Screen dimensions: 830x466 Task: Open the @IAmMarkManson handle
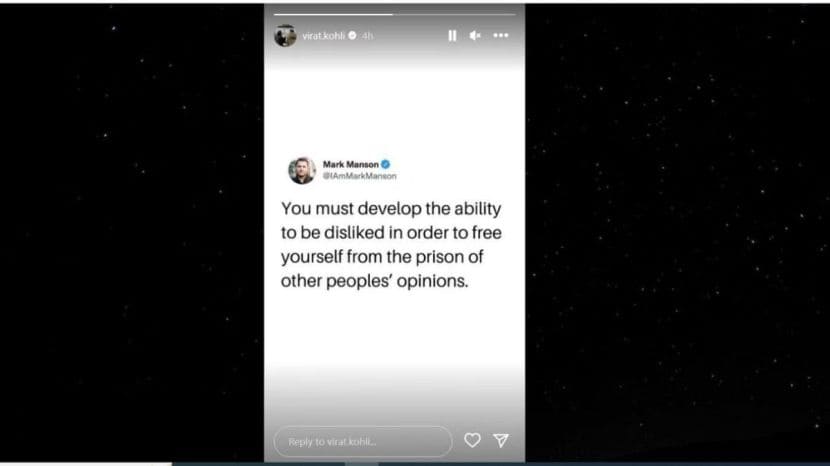(x=359, y=176)
